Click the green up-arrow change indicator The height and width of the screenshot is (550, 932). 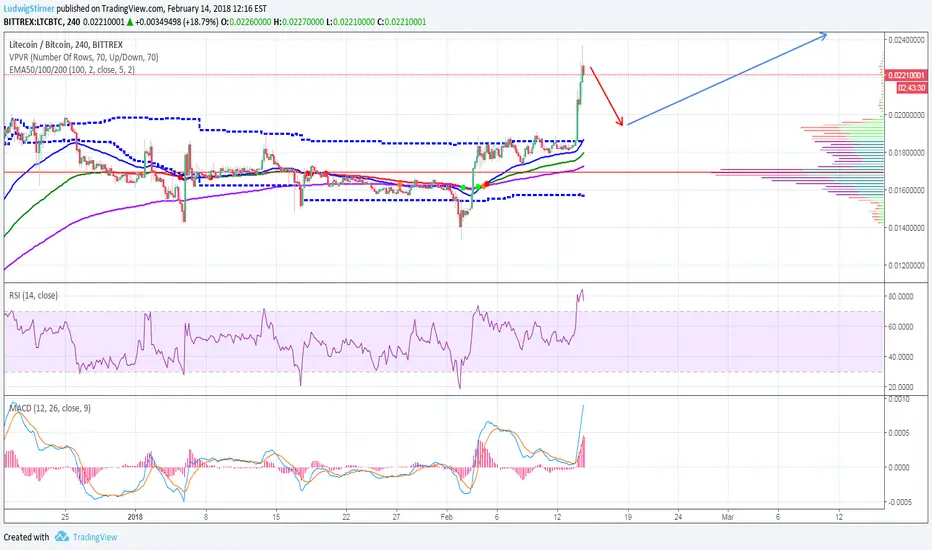[x=130, y=22]
